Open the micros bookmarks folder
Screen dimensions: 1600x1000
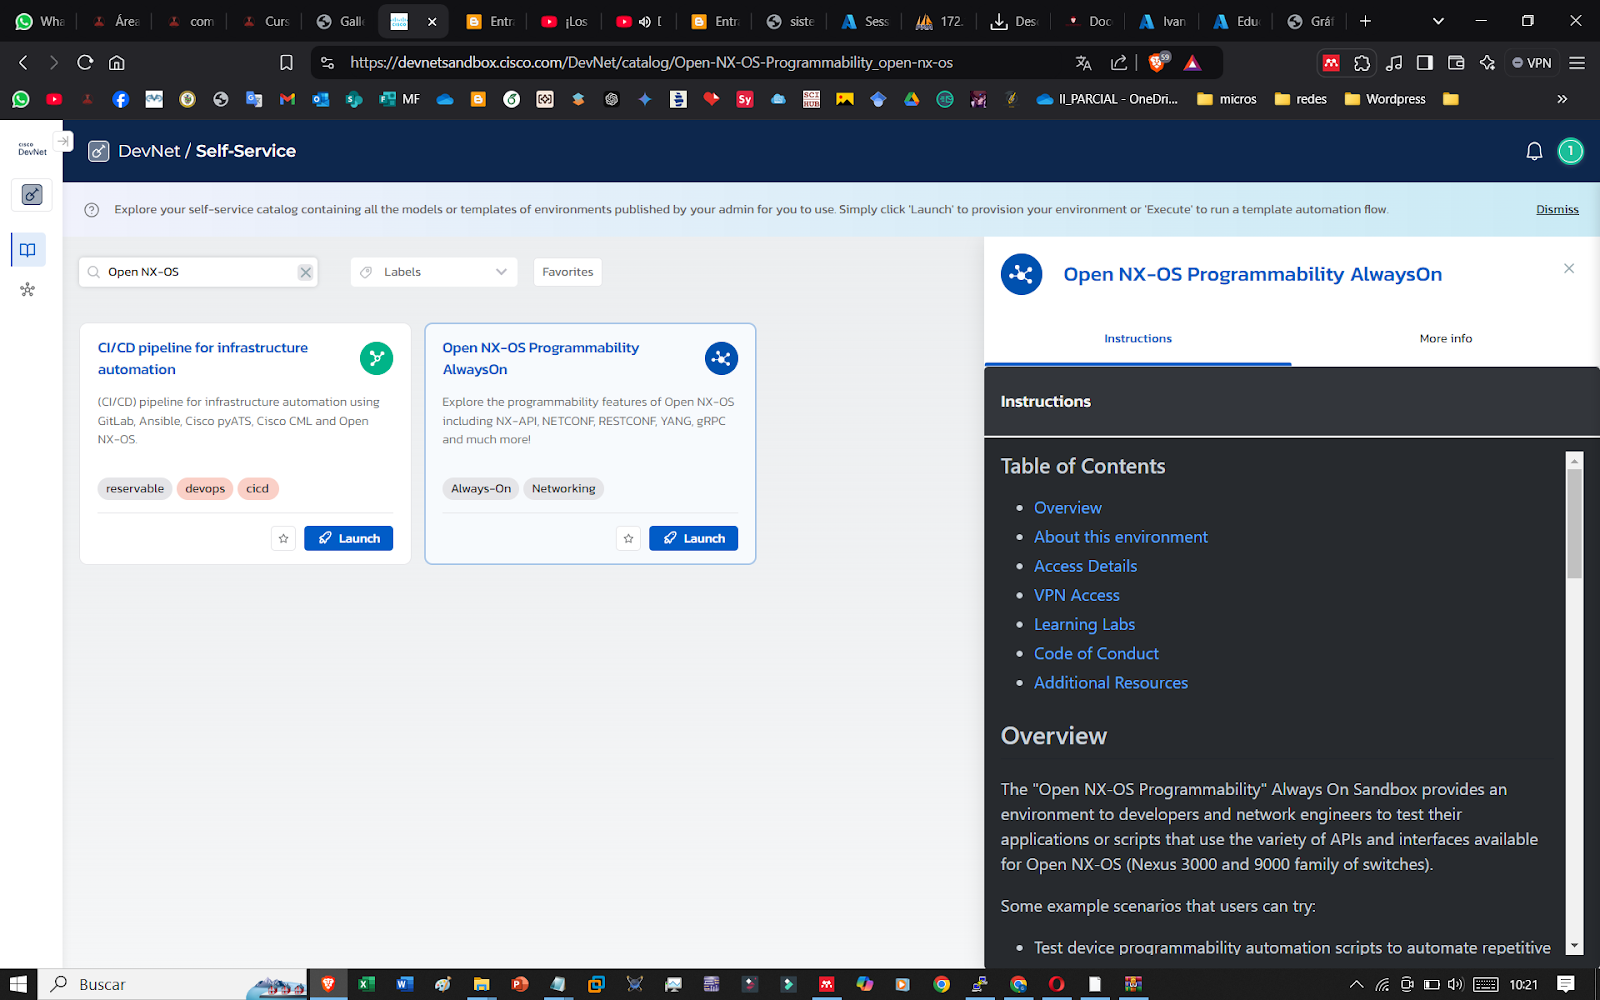coord(1227,99)
